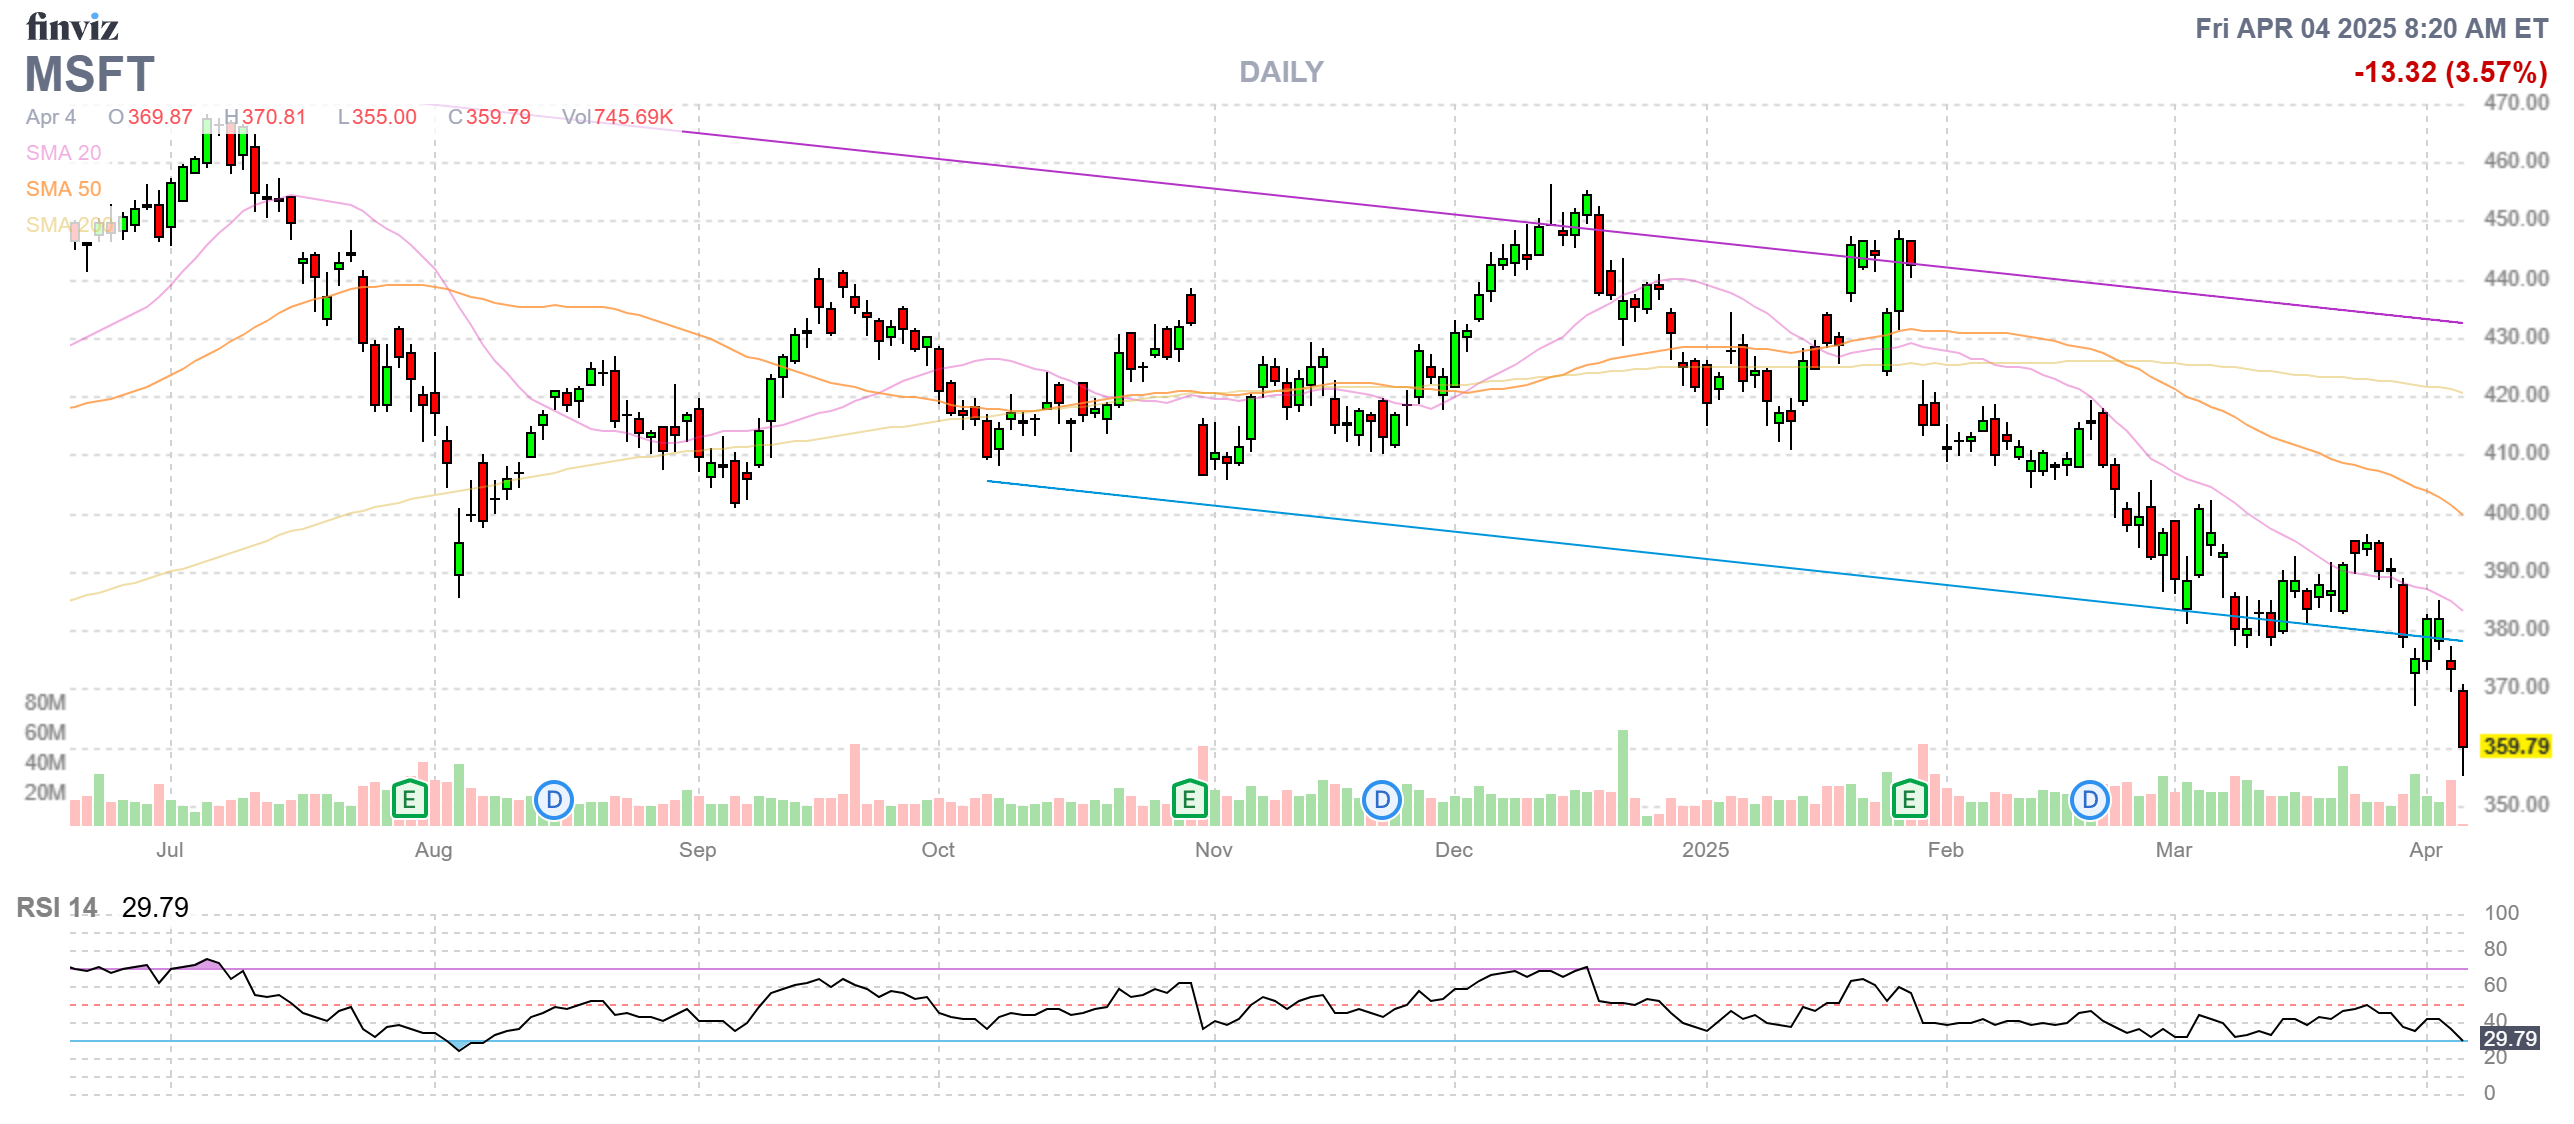Click the MSFT ticker symbol
The image size is (2574, 1124).
[x=90, y=74]
